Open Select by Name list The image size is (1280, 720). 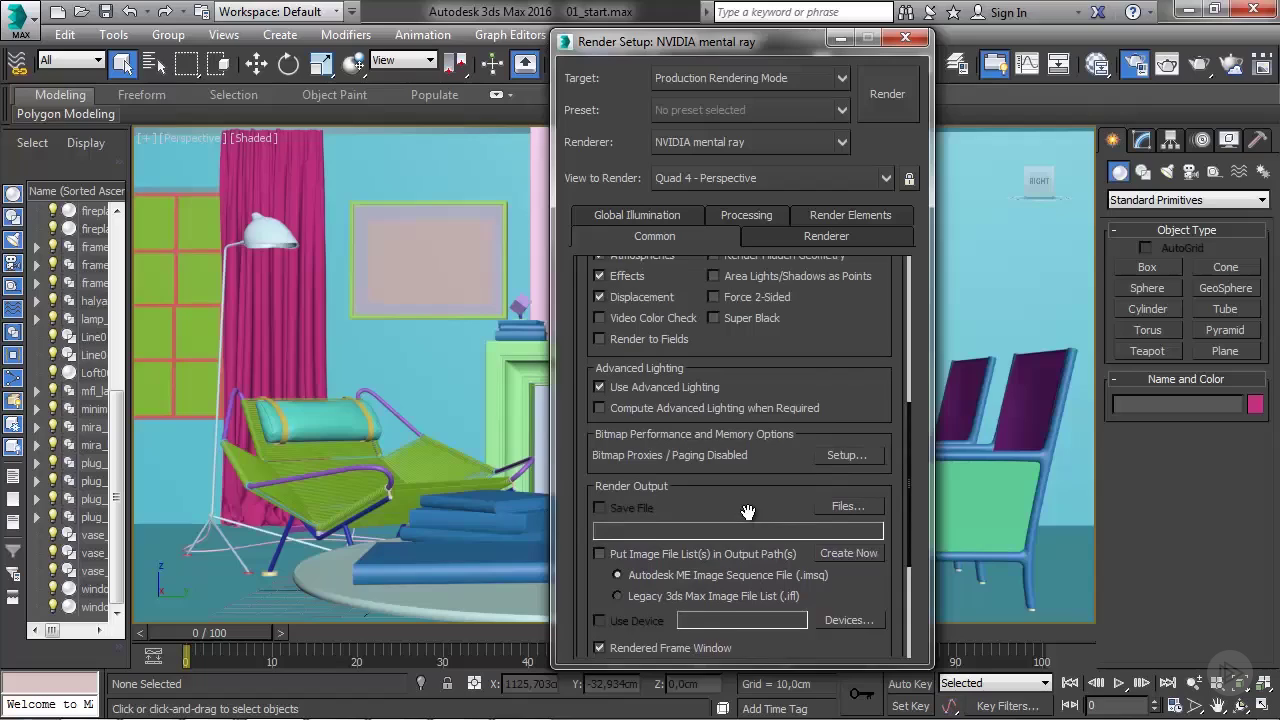tap(154, 64)
